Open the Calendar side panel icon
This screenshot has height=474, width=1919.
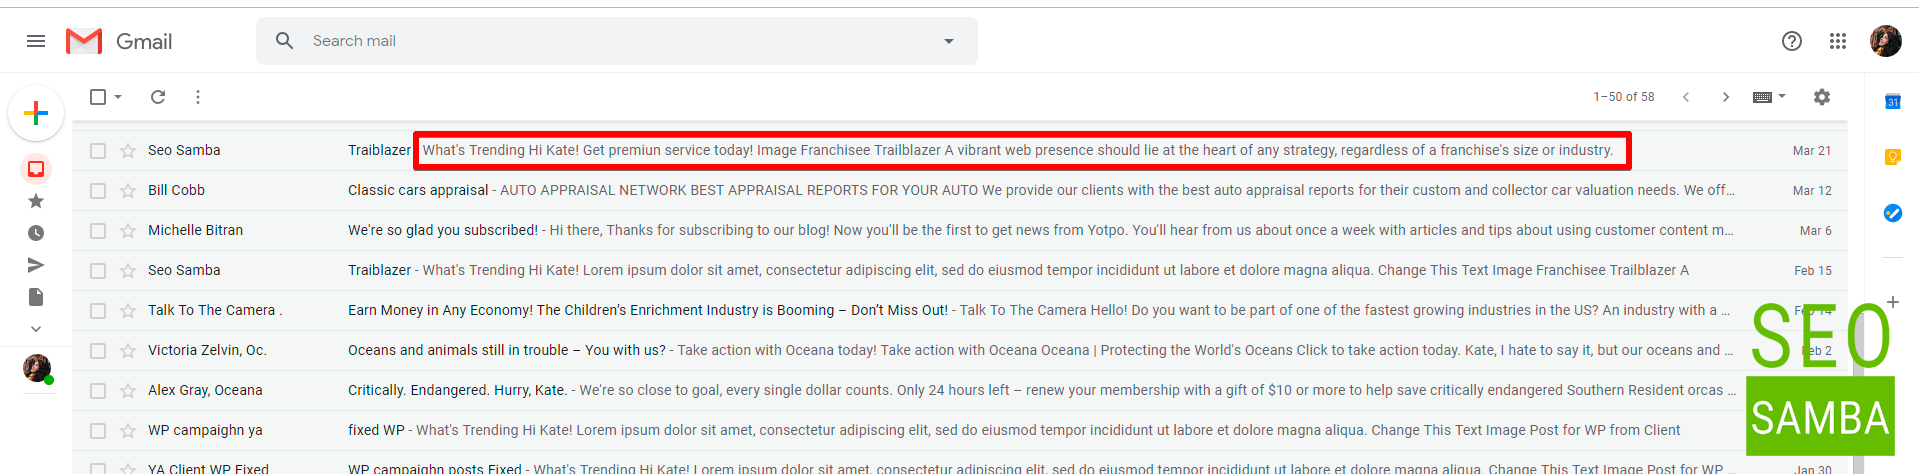tap(1893, 102)
